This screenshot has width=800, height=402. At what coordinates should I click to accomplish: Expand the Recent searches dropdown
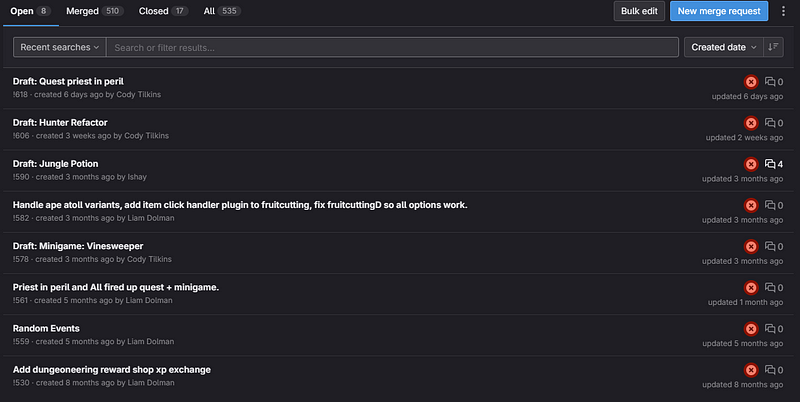tap(60, 47)
